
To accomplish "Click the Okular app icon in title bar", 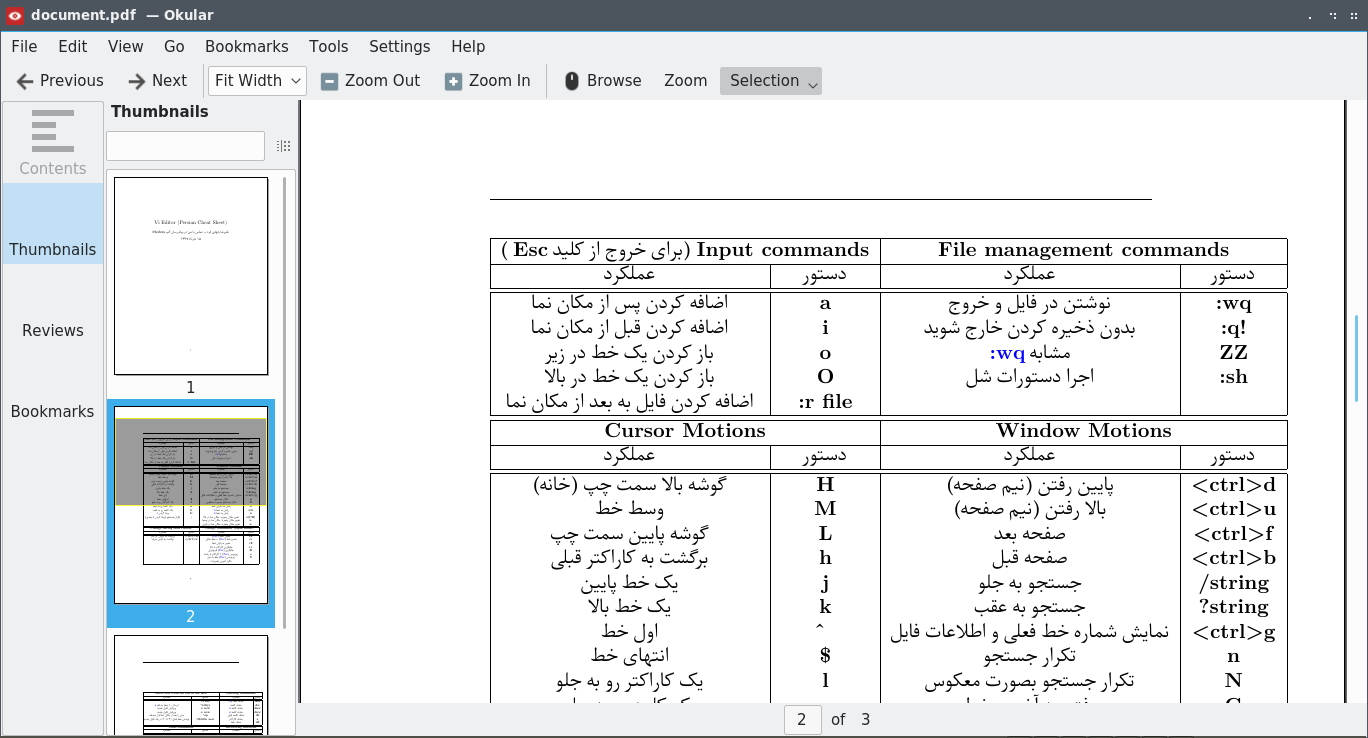I will pyautogui.click(x=15, y=15).
